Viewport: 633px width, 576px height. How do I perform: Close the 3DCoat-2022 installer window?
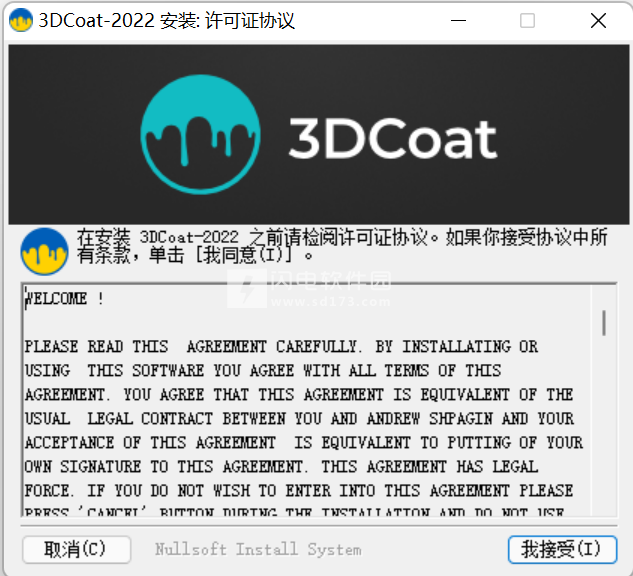(x=598, y=21)
